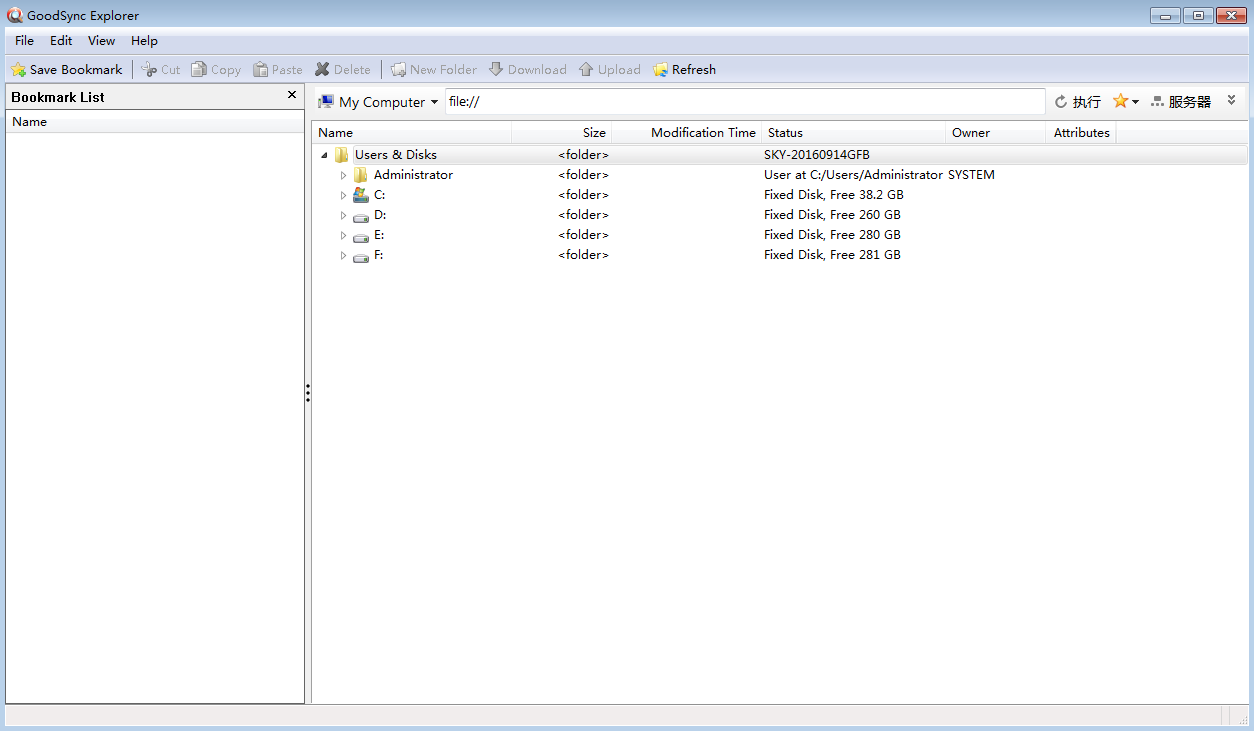1254x731 pixels.
Task: Click the Cut scissors icon
Action: 149,70
